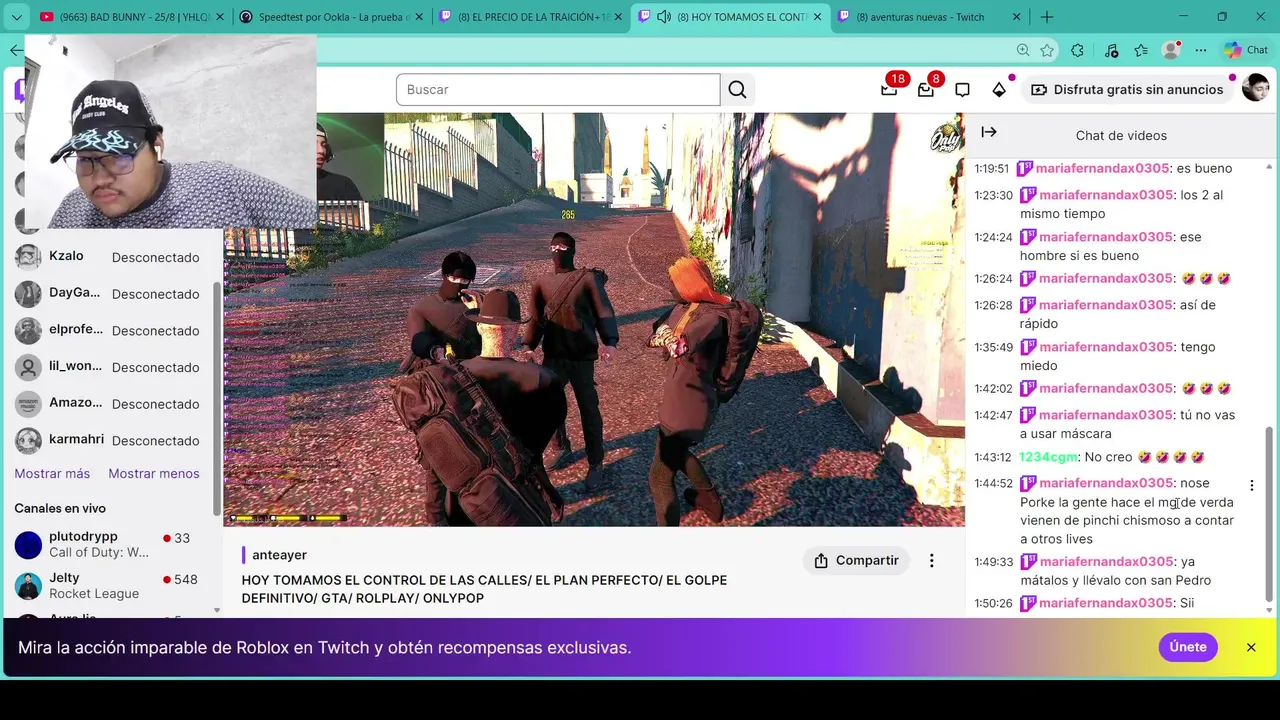The image size is (1280, 720).
Task: Click karmahri's avatar thumbnail
Action: (x=29, y=440)
